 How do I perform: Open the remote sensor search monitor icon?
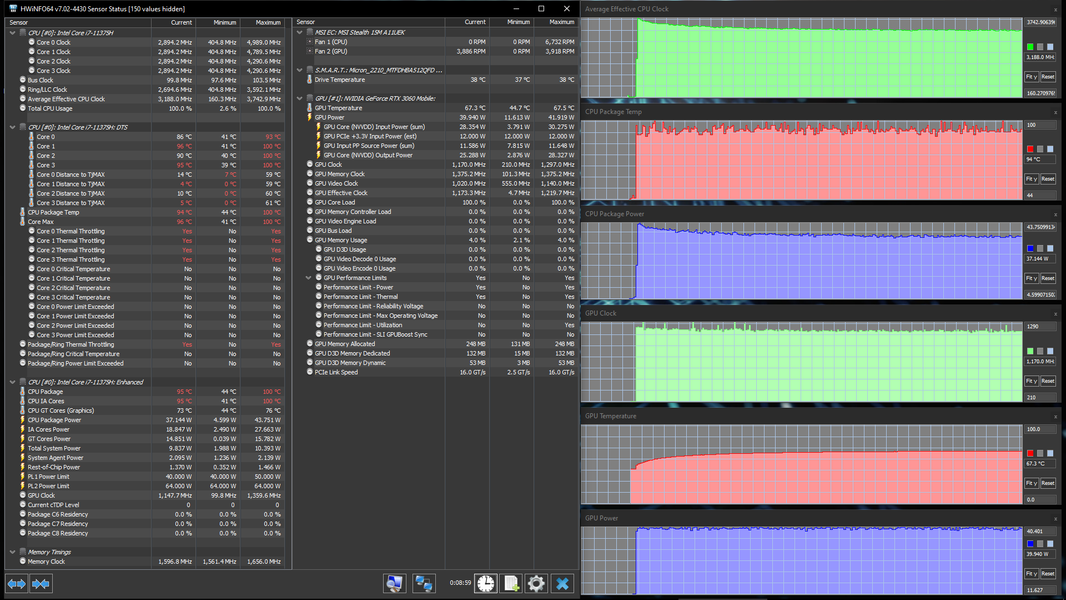394,583
